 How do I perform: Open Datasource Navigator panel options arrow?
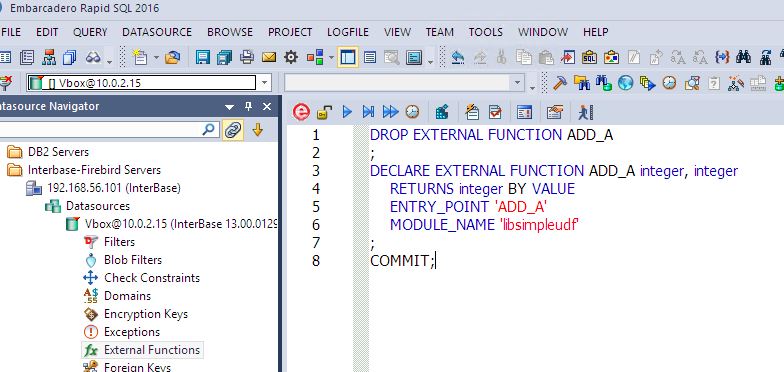(230, 106)
